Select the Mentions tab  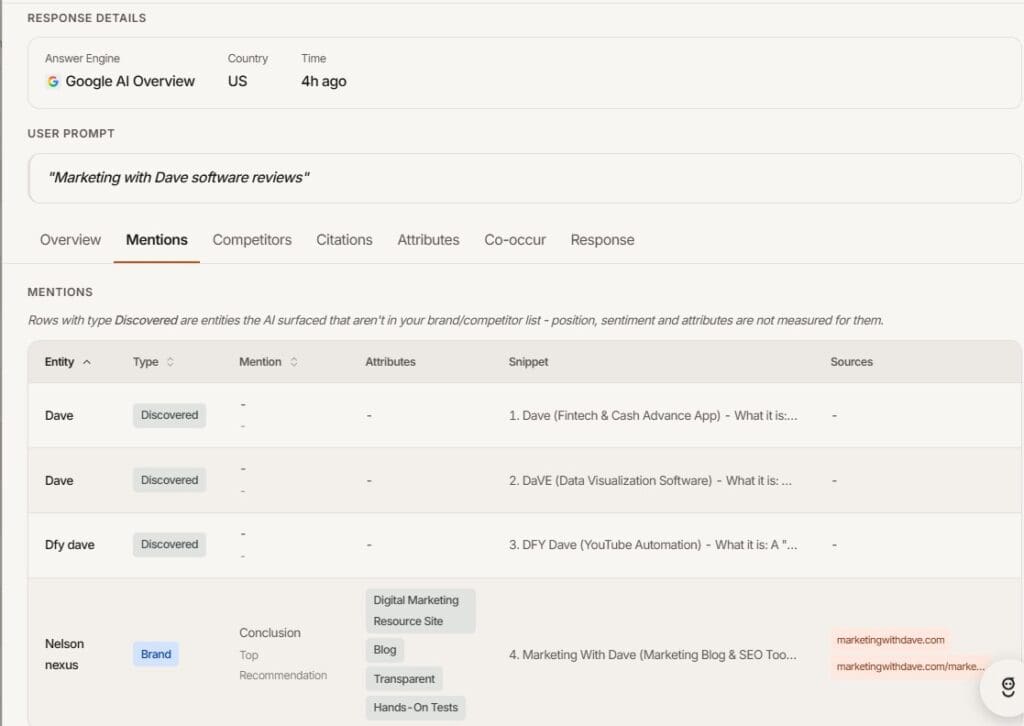click(x=157, y=240)
